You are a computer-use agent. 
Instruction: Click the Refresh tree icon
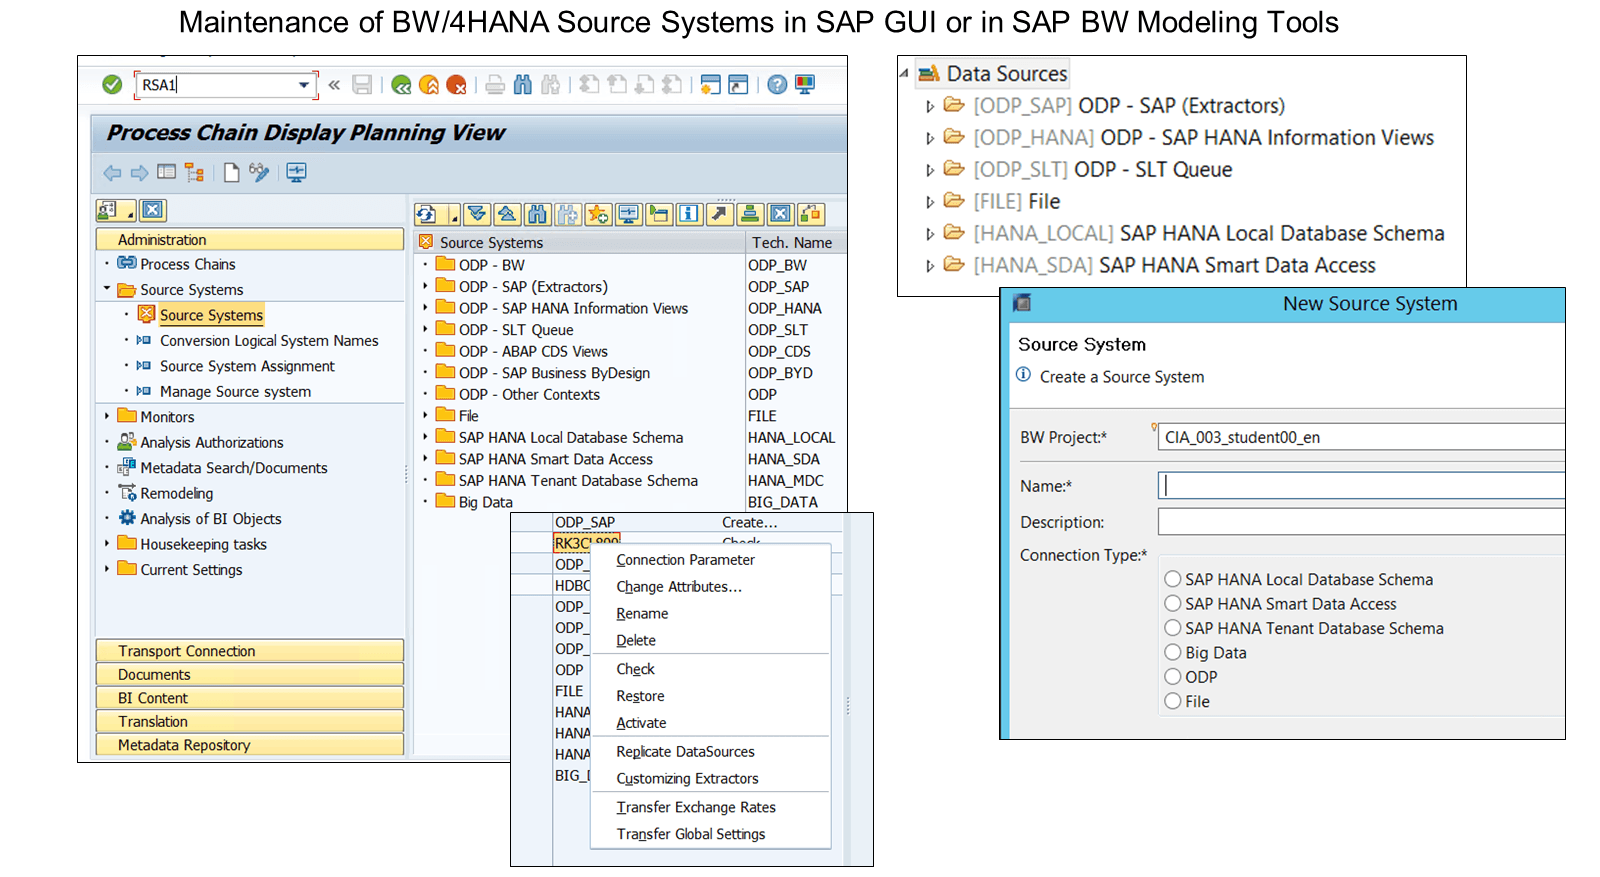[x=426, y=214]
